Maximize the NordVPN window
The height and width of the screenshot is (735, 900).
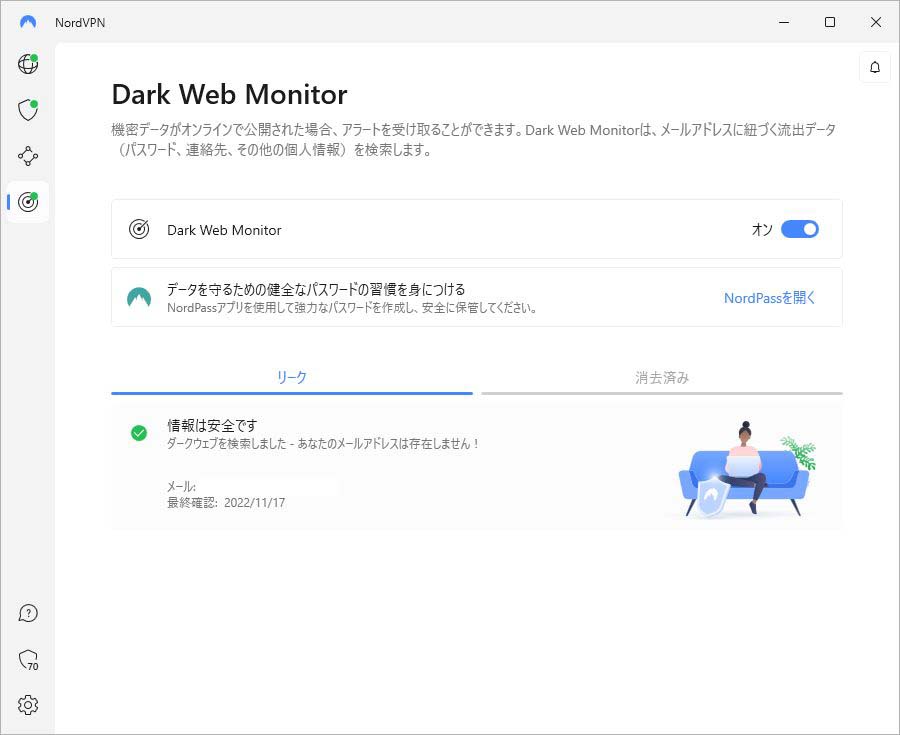(830, 22)
